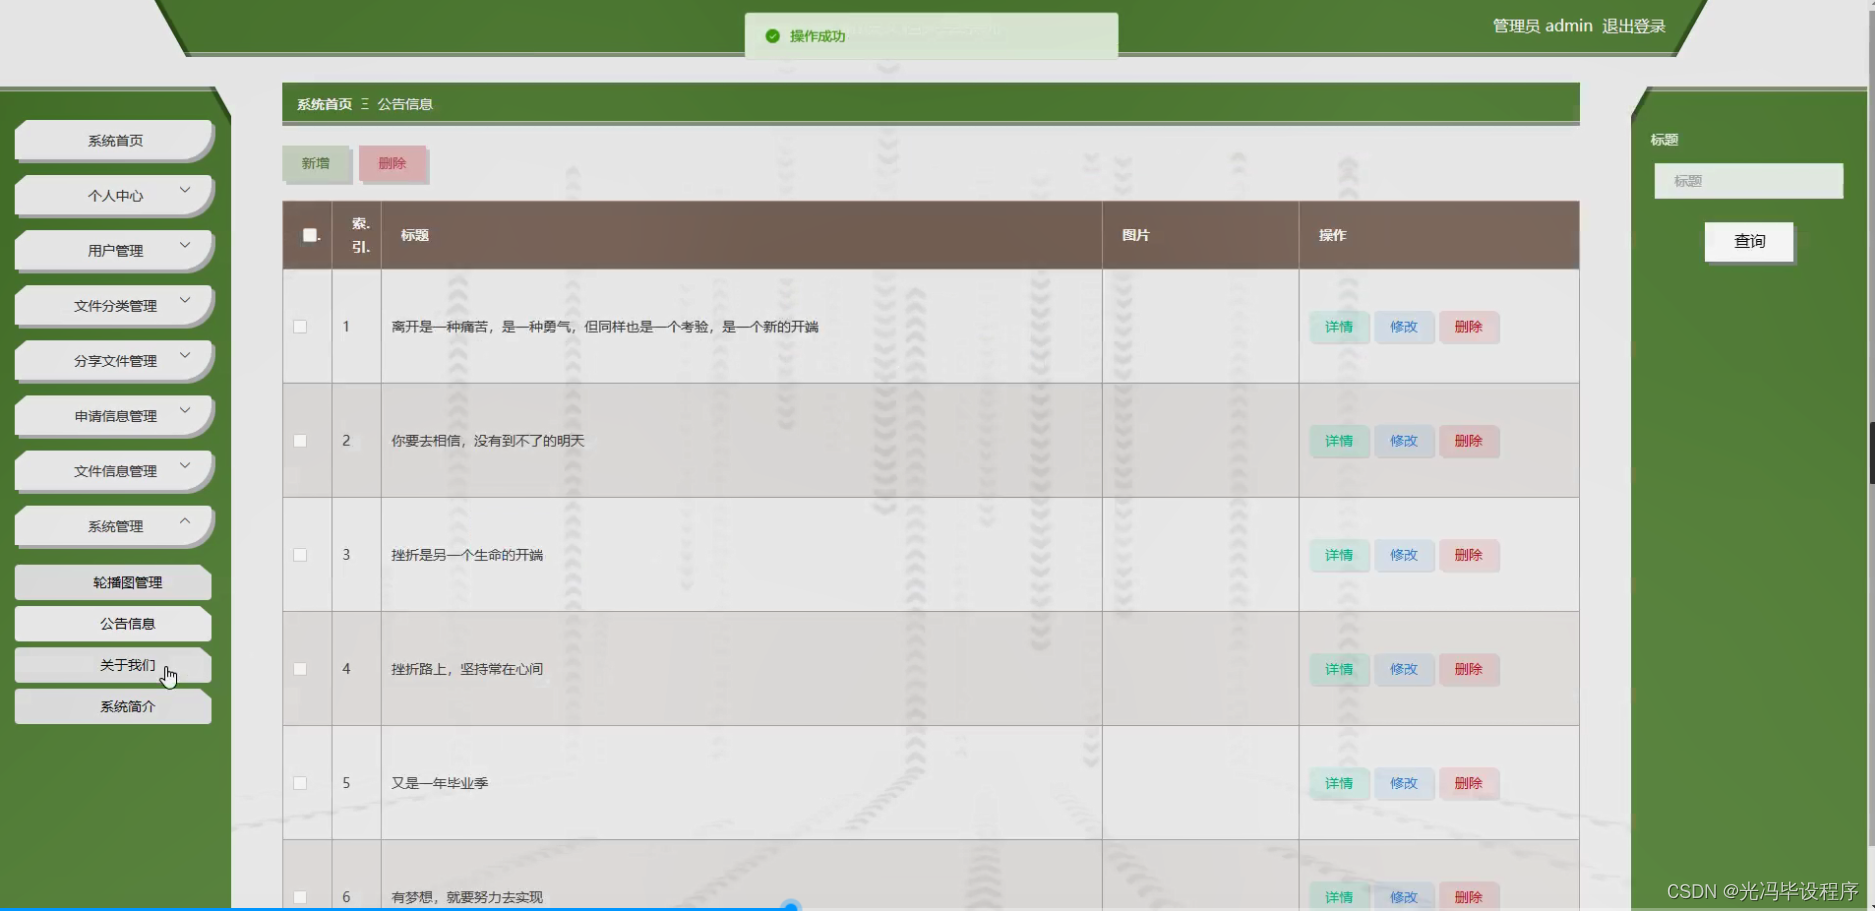Navigate to 系统首页 via breadcrumb
The width and height of the screenshot is (1875, 911).
pyautogui.click(x=322, y=103)
